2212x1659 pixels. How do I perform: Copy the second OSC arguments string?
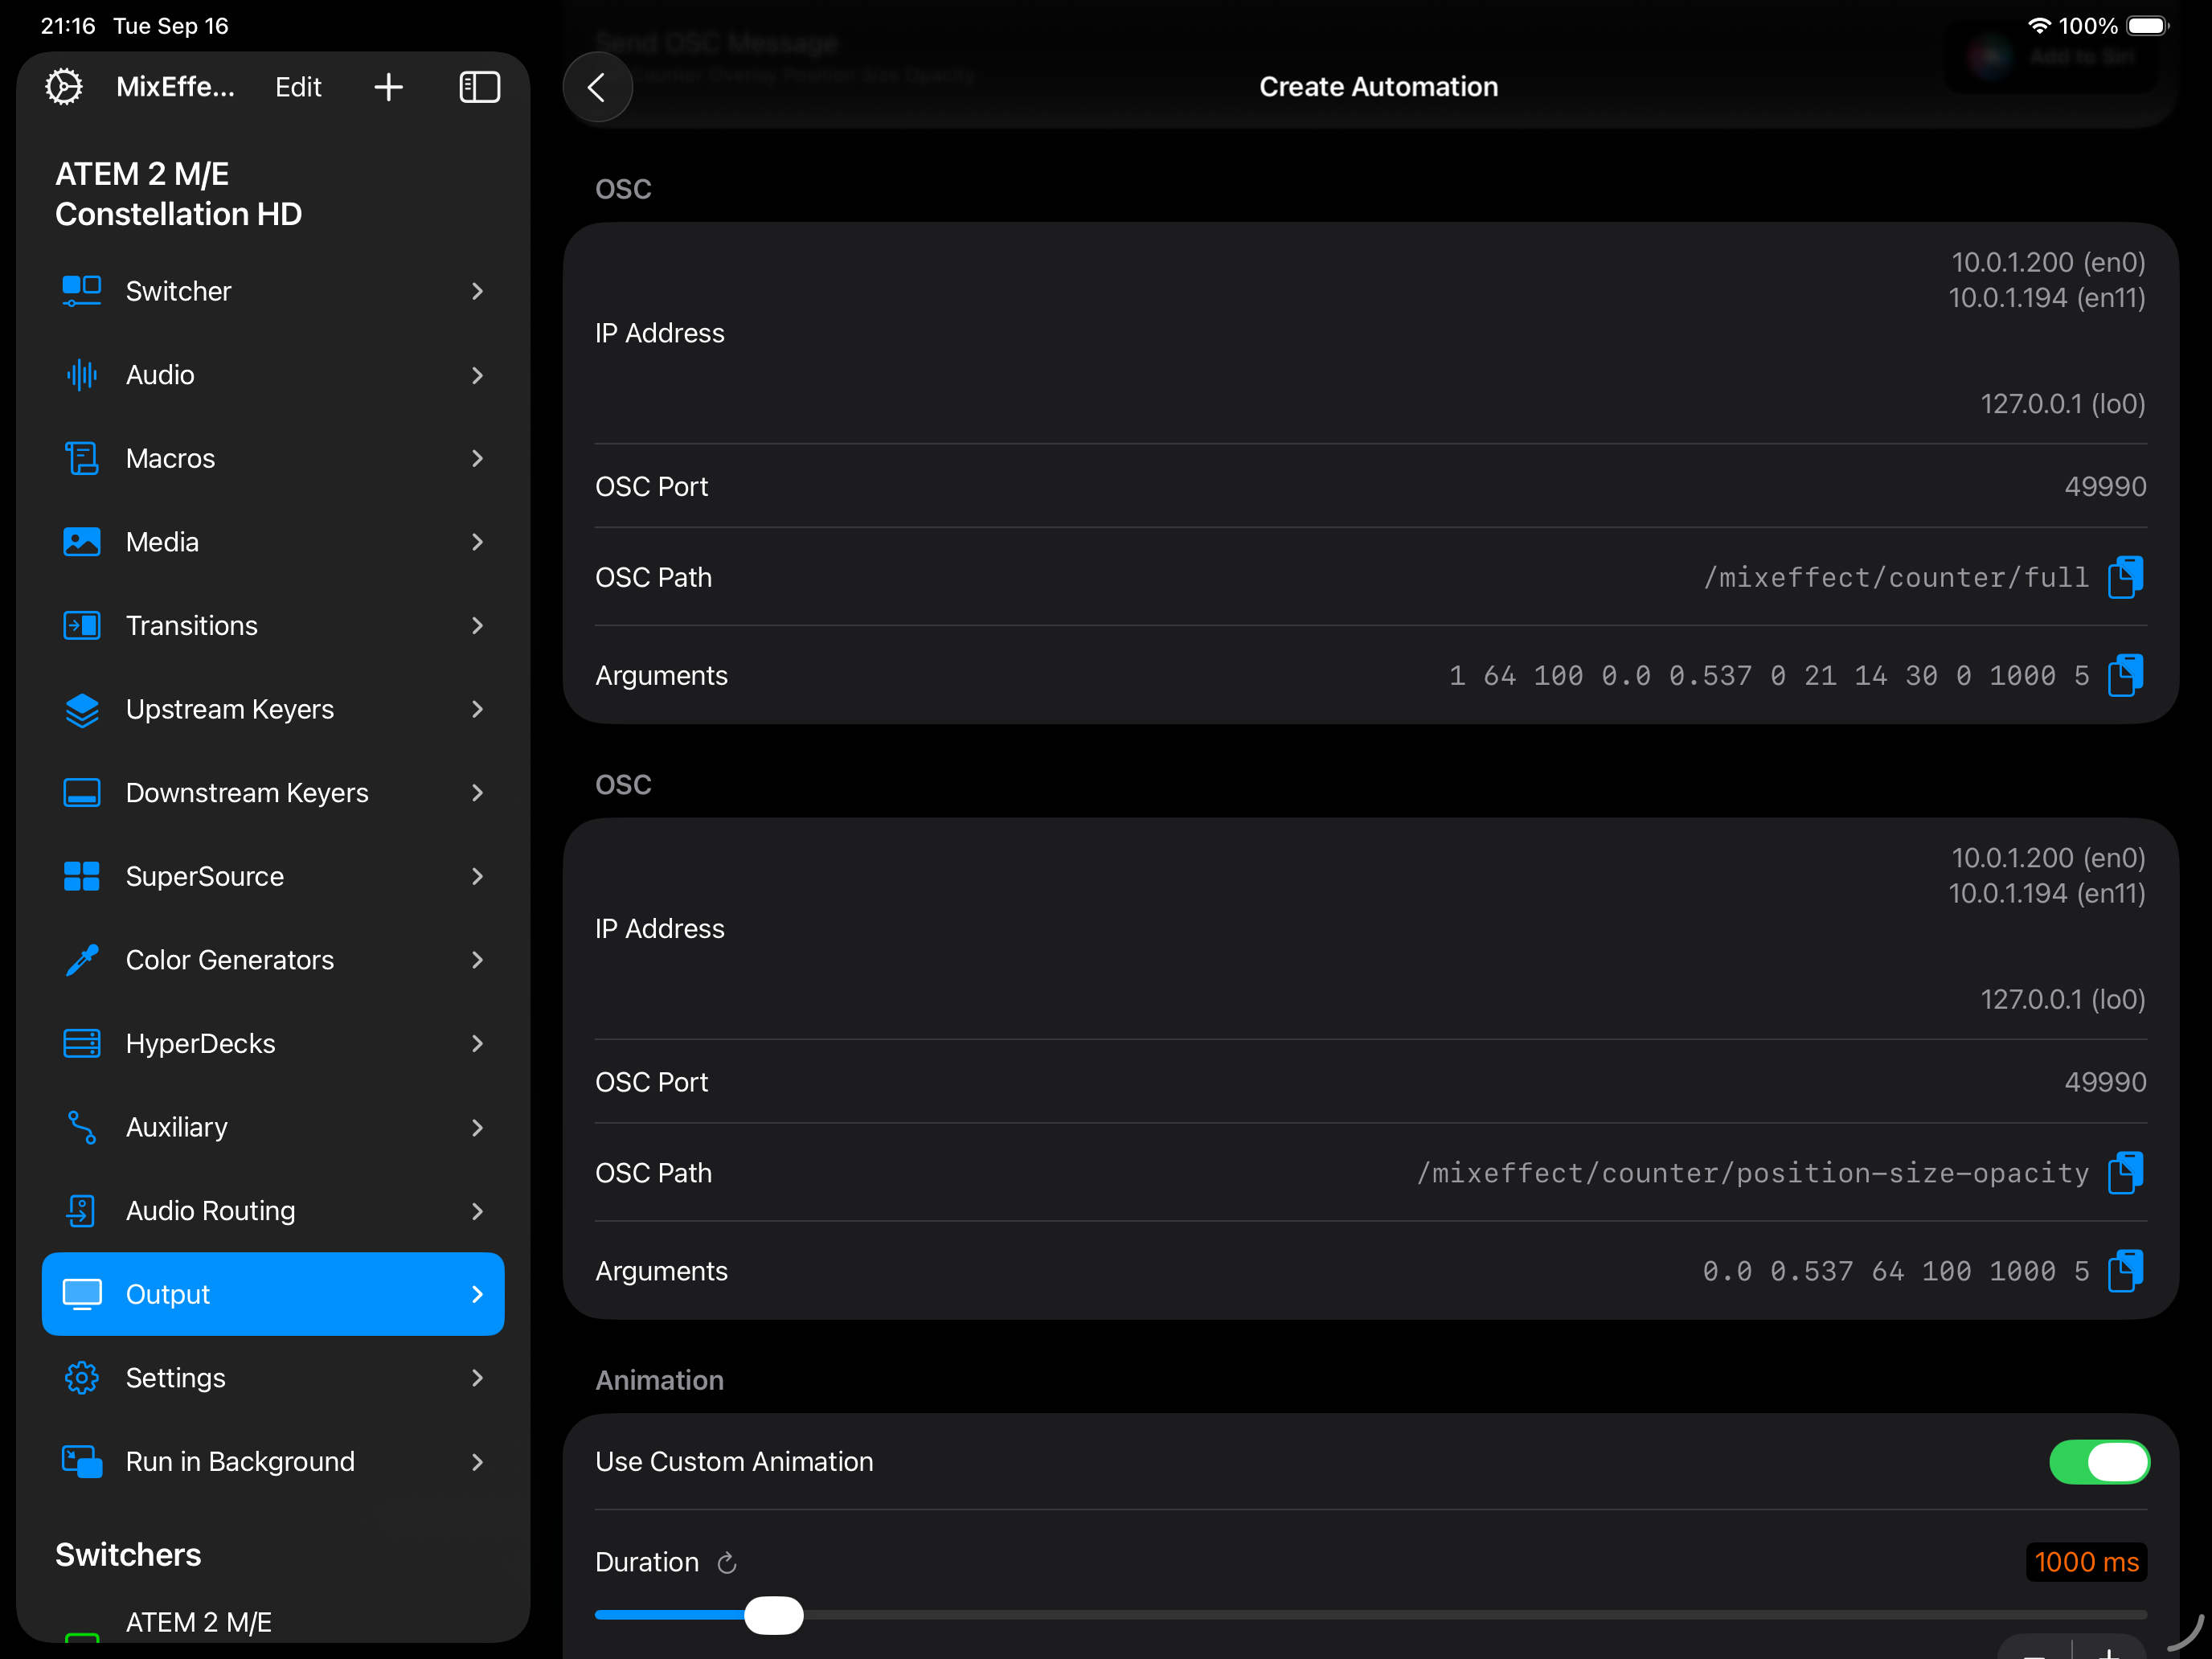click(x=2124, y=1270)
